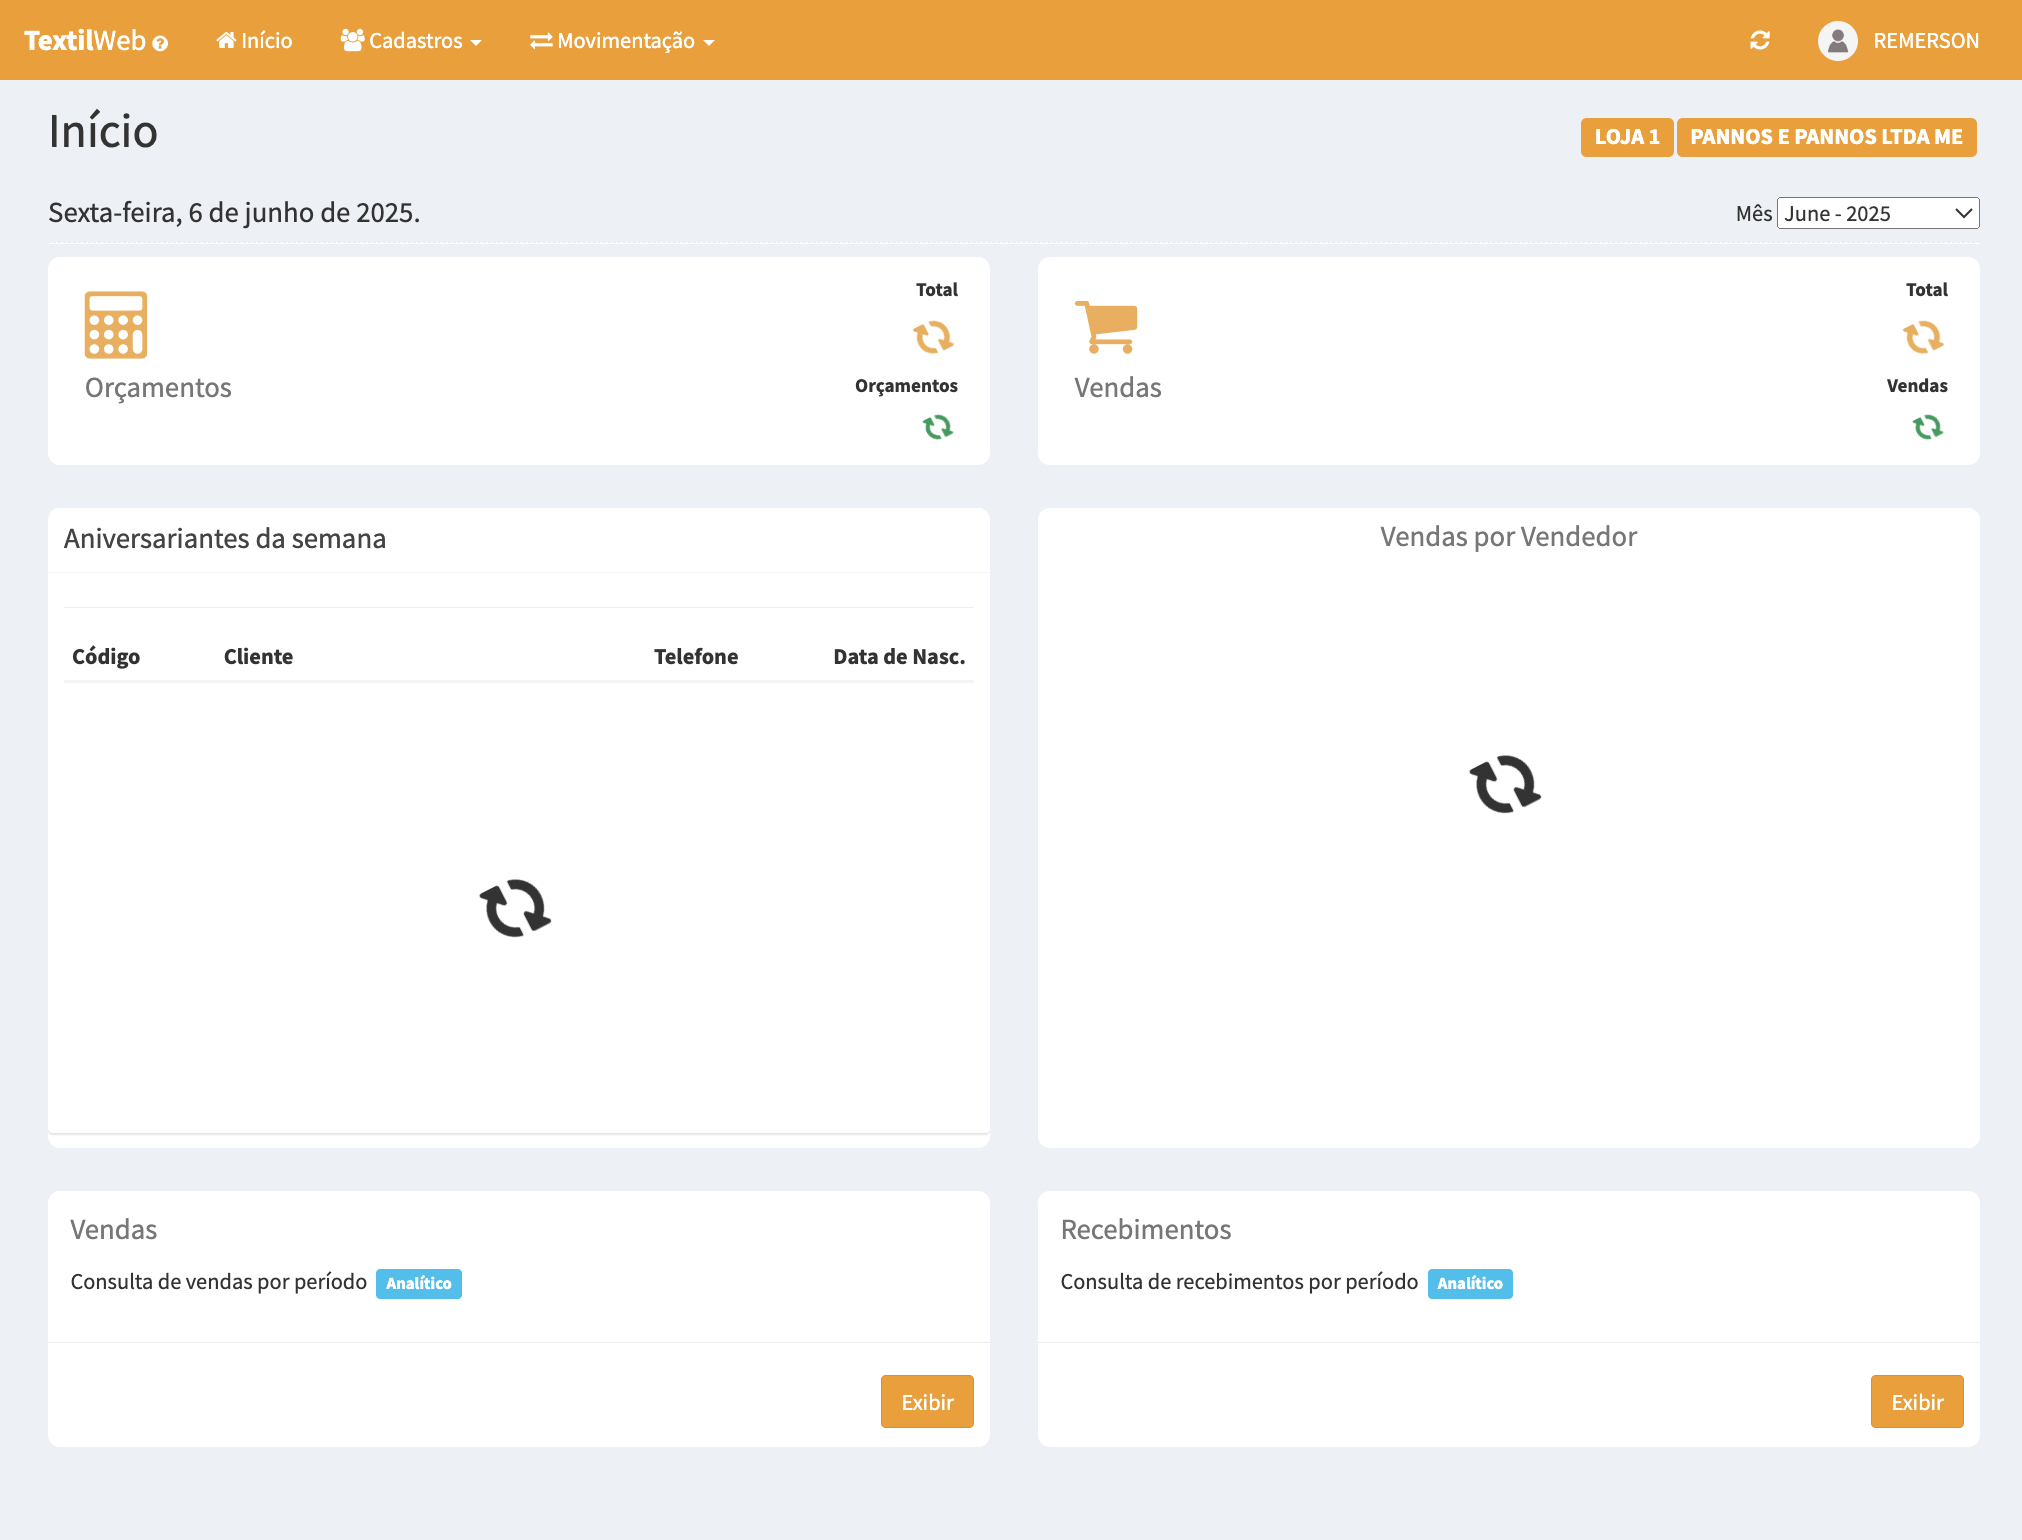The width and height of the screenshot is (2022, 1540).
Task: Click the REMERSON user avatar icon
Action: (x=1837, y=41)
